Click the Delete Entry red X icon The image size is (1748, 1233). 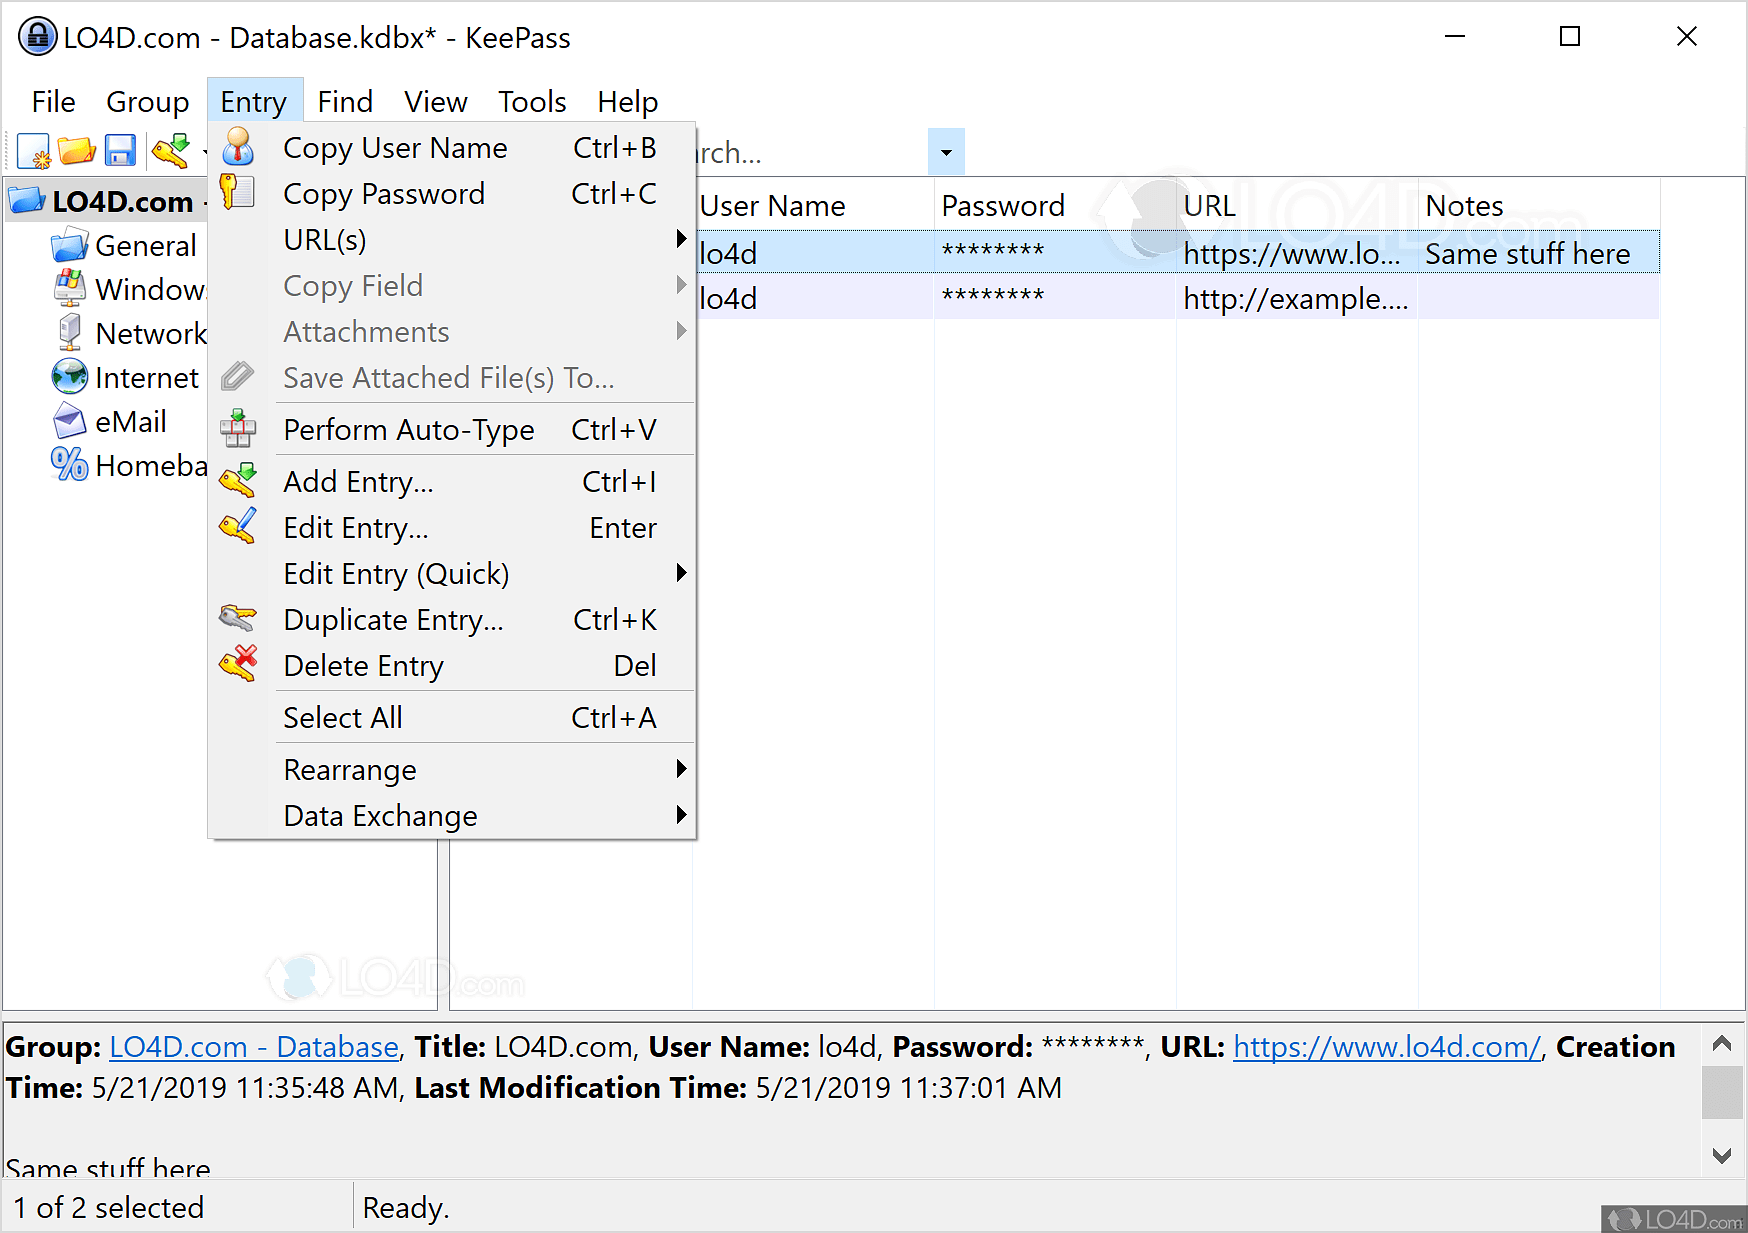(238, 664)
